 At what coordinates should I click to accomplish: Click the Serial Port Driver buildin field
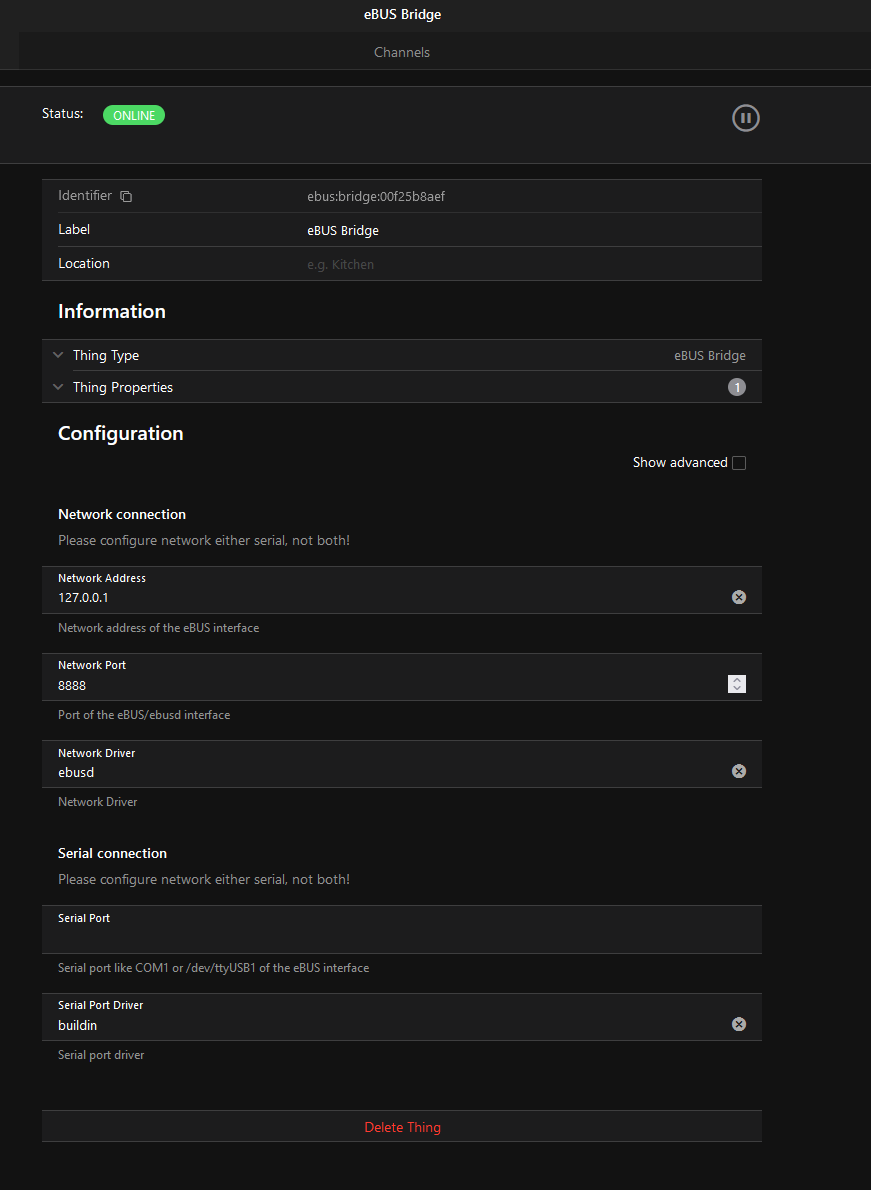tap(380, 1025)
